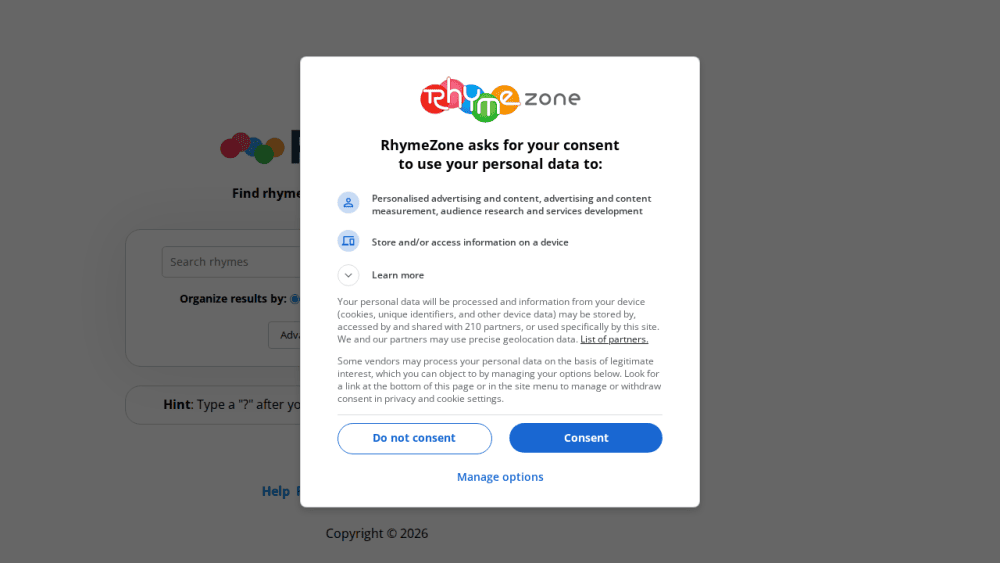
Task: Click the background colored circles logo
Action: click(x=252, y=148)
